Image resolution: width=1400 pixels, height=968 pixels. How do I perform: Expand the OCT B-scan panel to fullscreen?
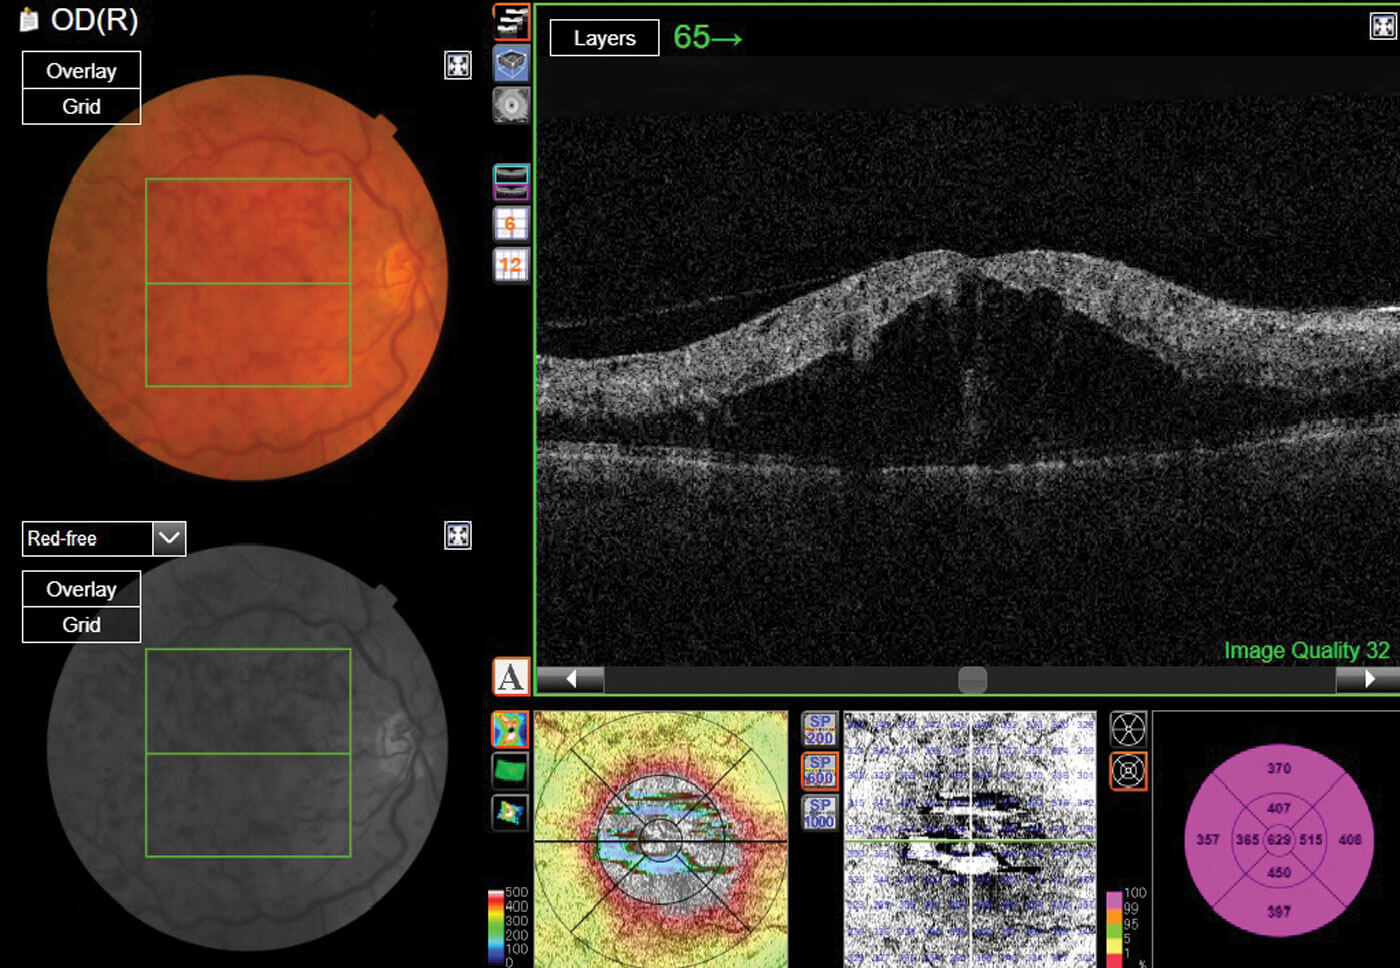click(x=1382, y=26)
